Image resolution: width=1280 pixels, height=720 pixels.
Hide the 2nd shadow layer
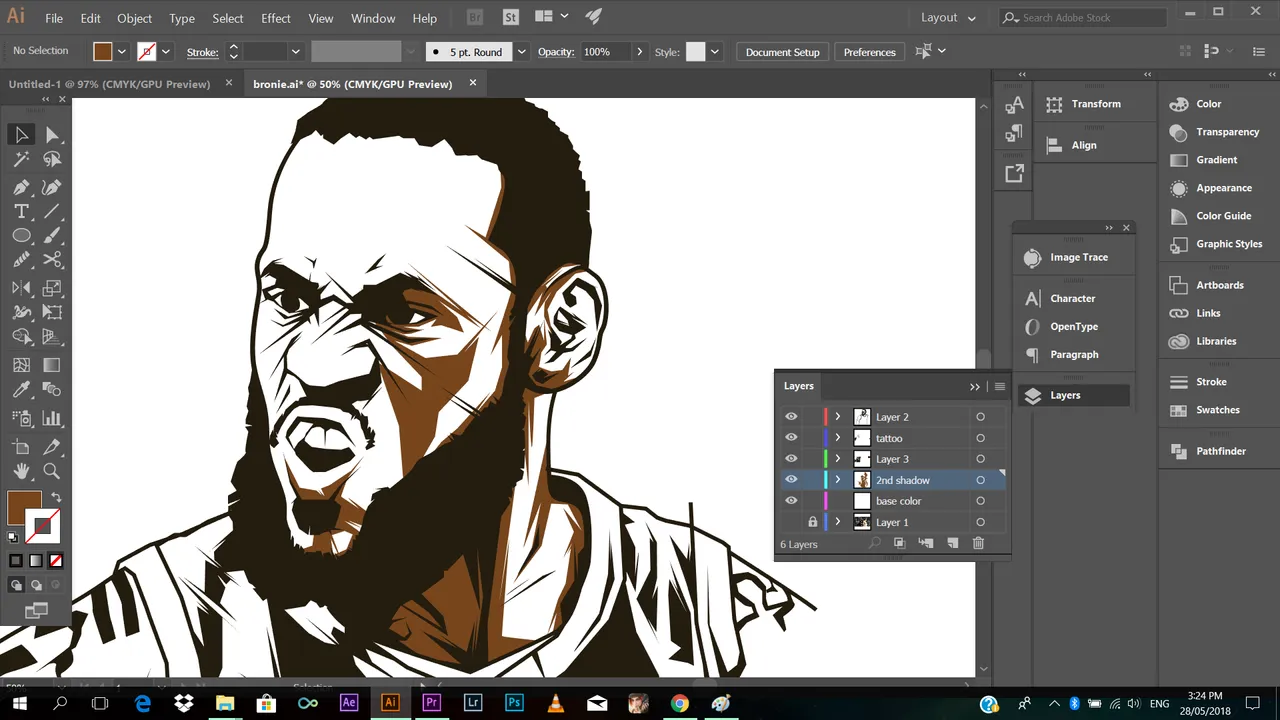pyautogui.click(x=791, y=480)
